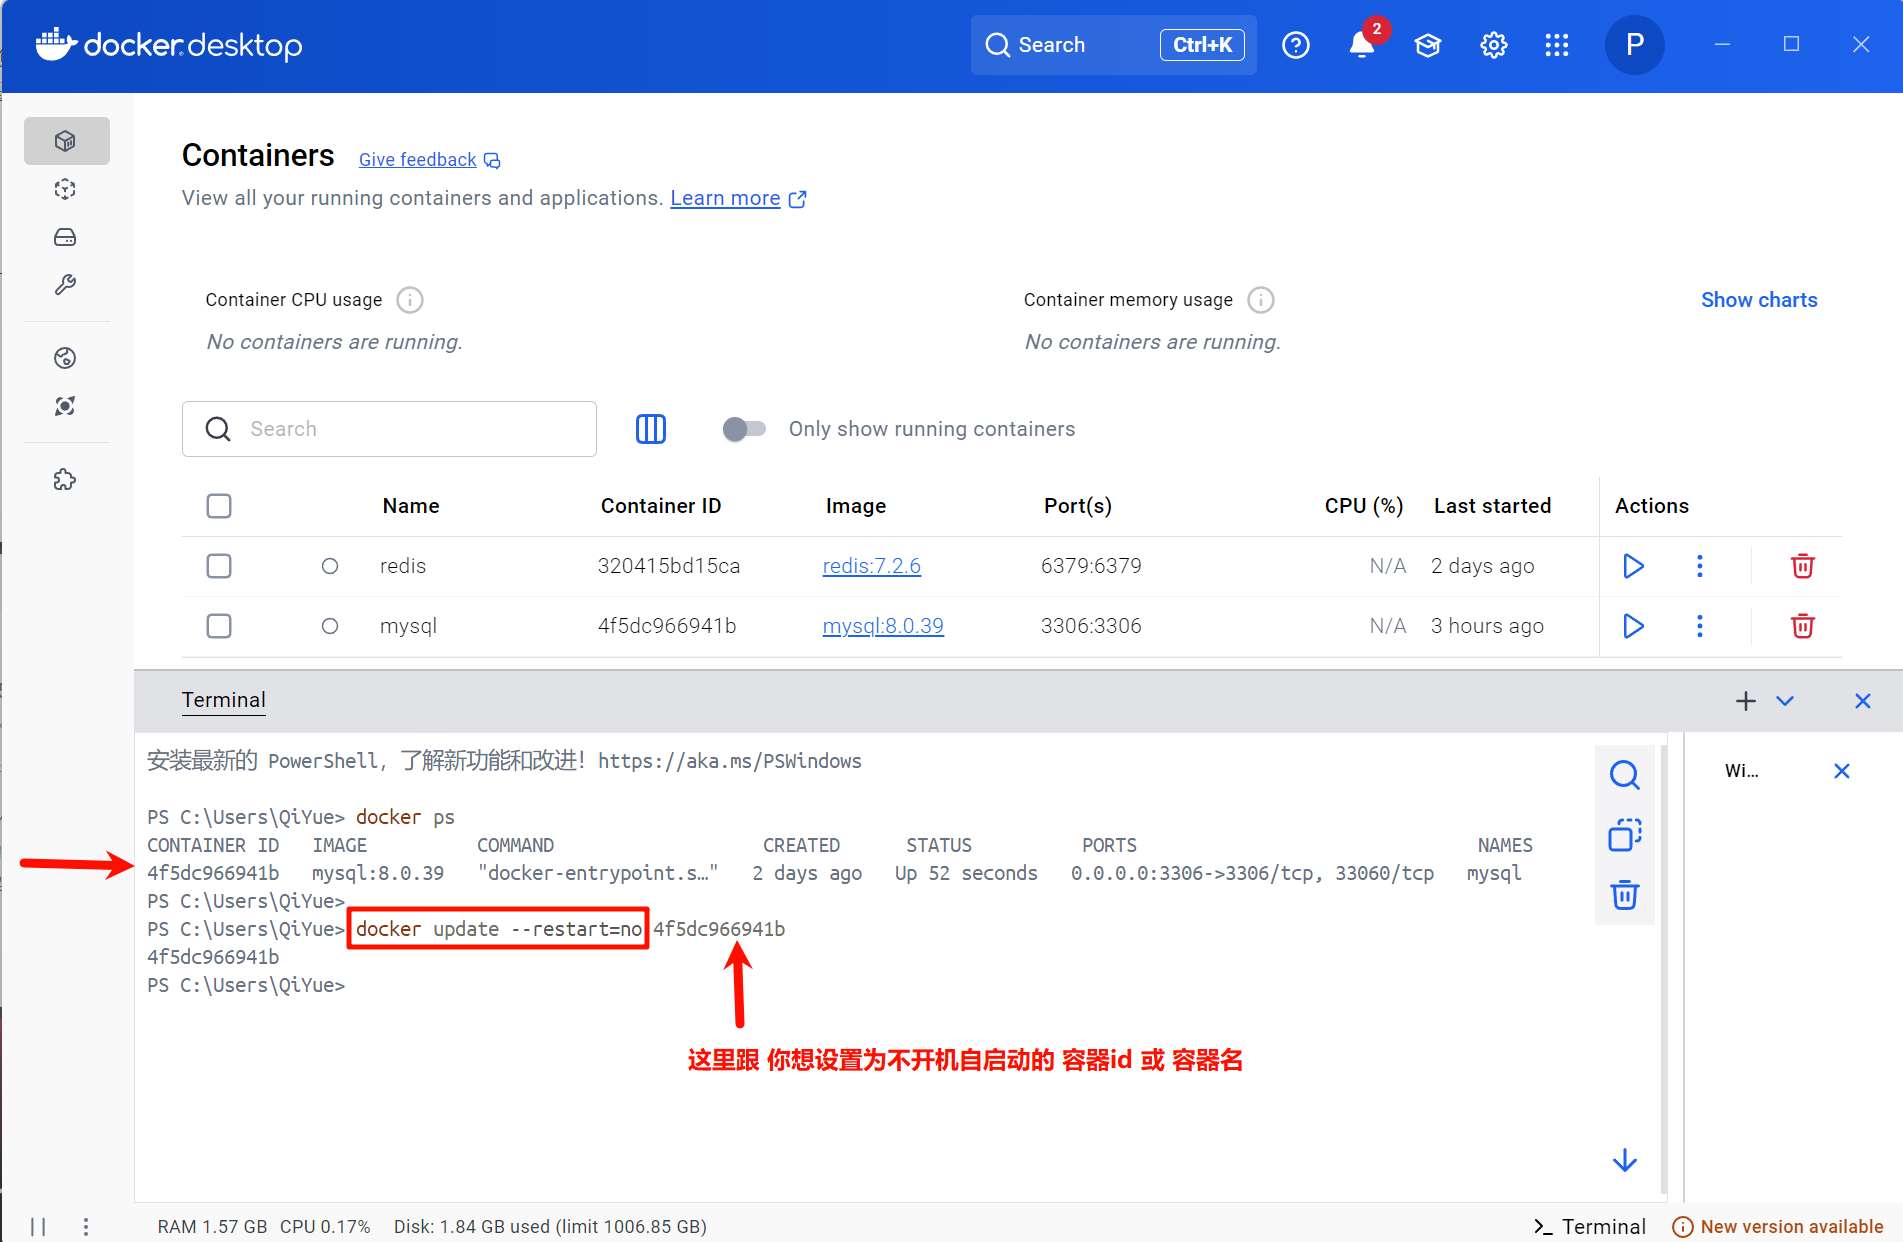Check the mysql container checkbox
Screen dimensions: 1903x1242
(219, 626)
